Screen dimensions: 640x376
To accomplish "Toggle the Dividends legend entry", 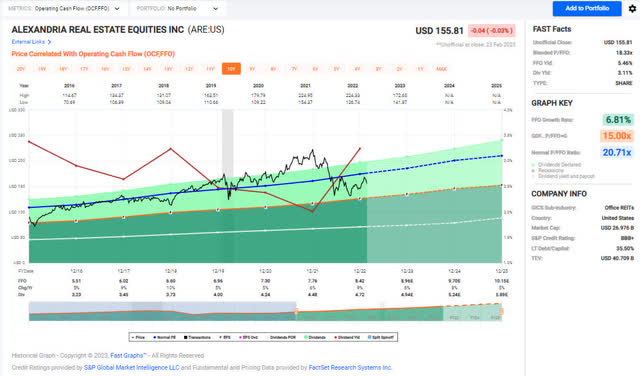I will tap(315, 337).
